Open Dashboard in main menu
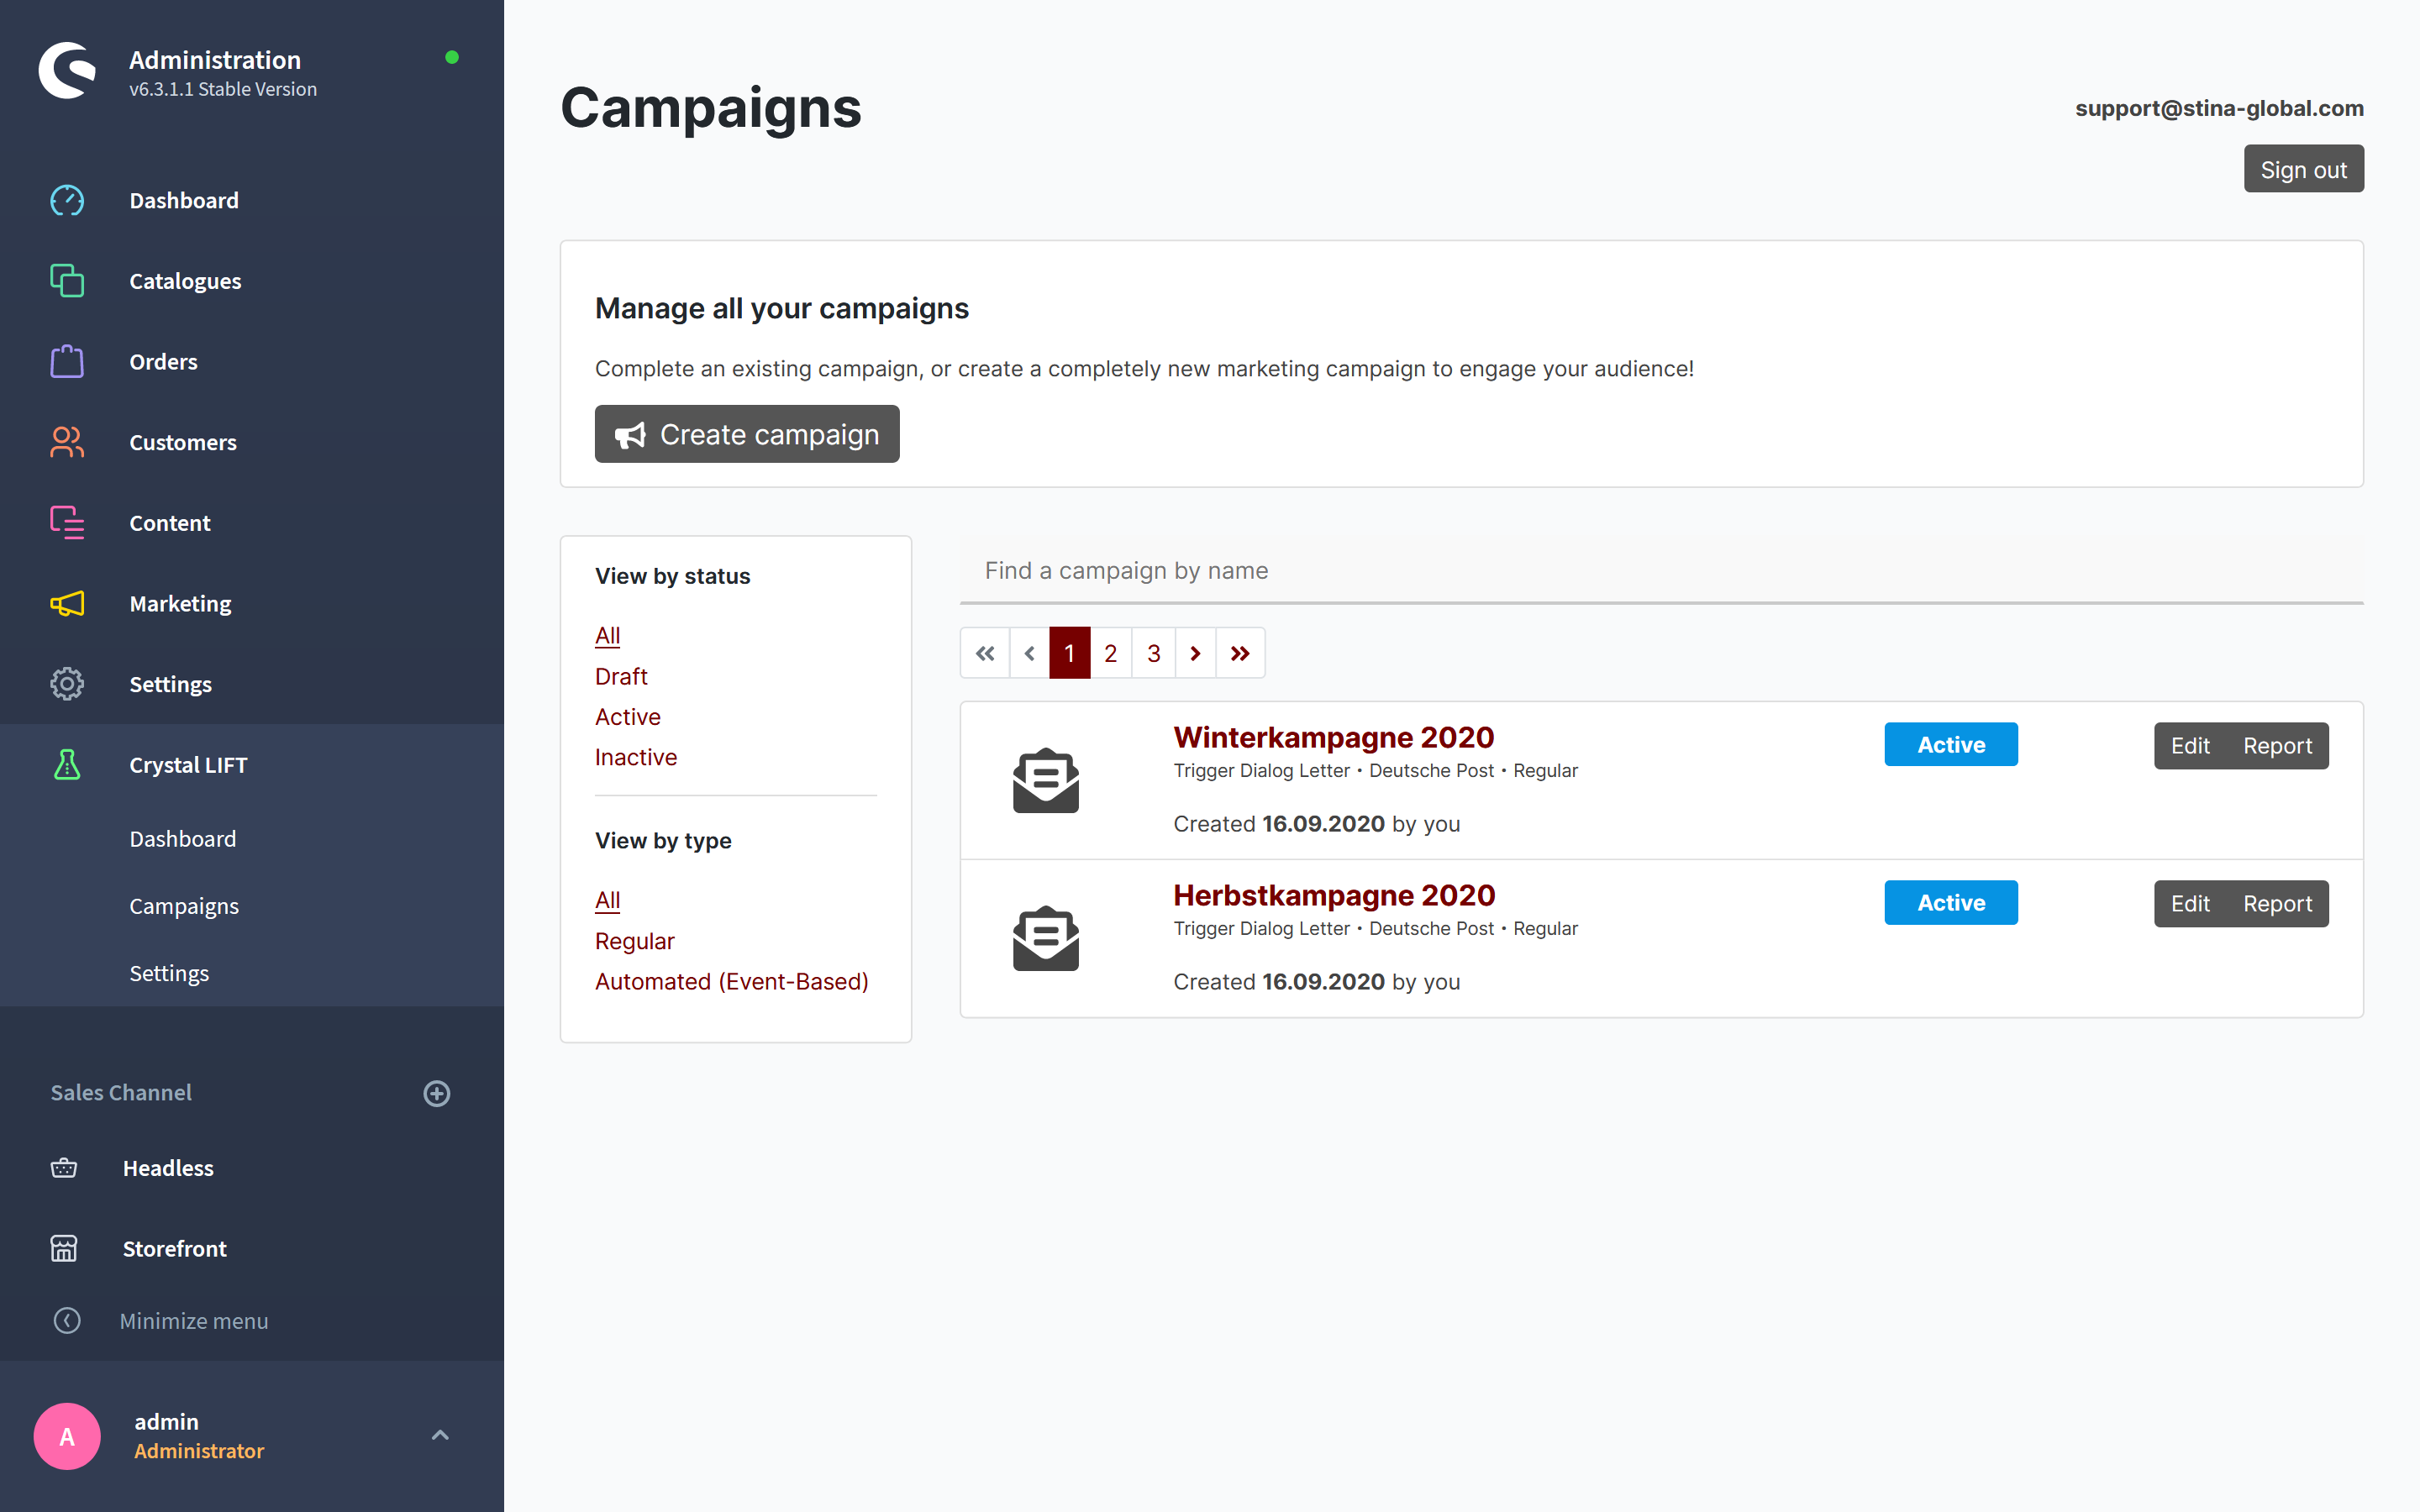This screenshot has width=2420, height=1512. [x=184, y=200]
